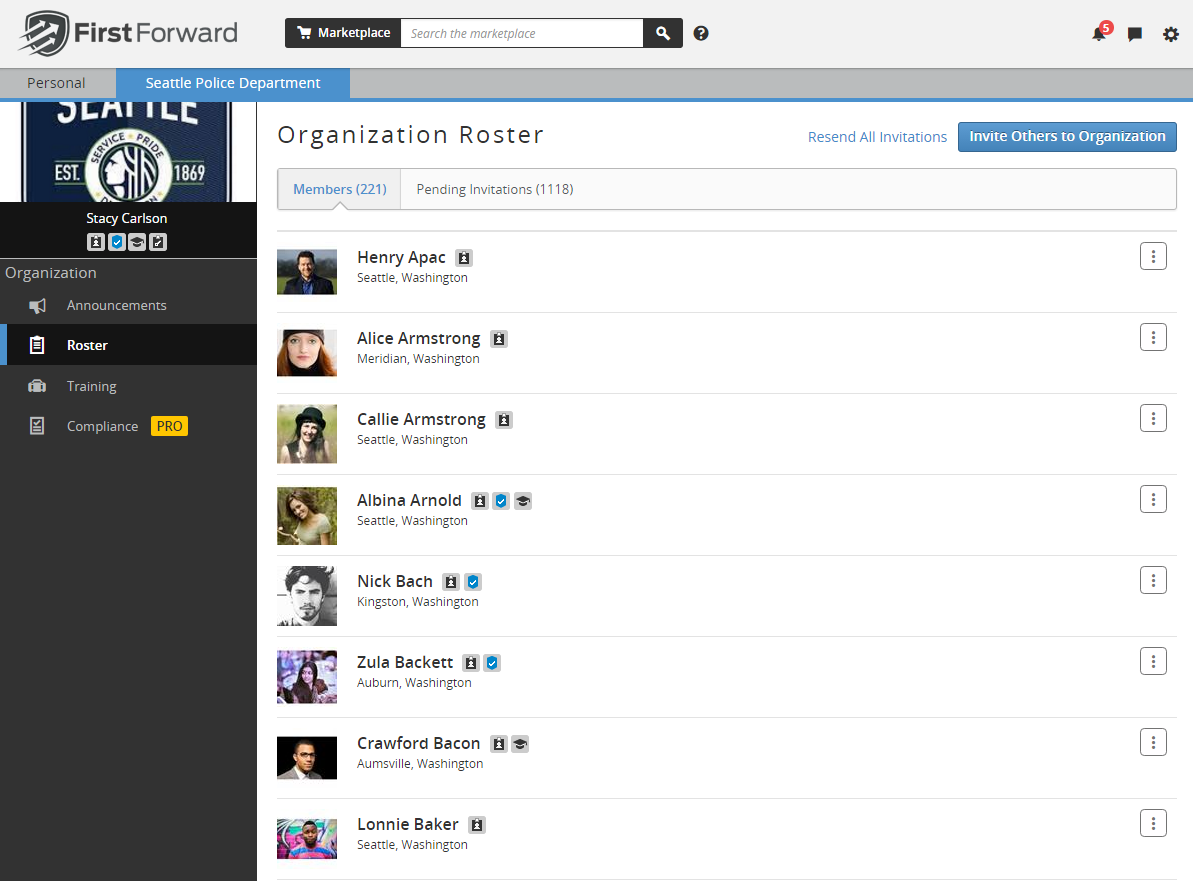This screenshot has width=1193, height=881.
Task: Click Resend All Invitations link
Action: 877,137
